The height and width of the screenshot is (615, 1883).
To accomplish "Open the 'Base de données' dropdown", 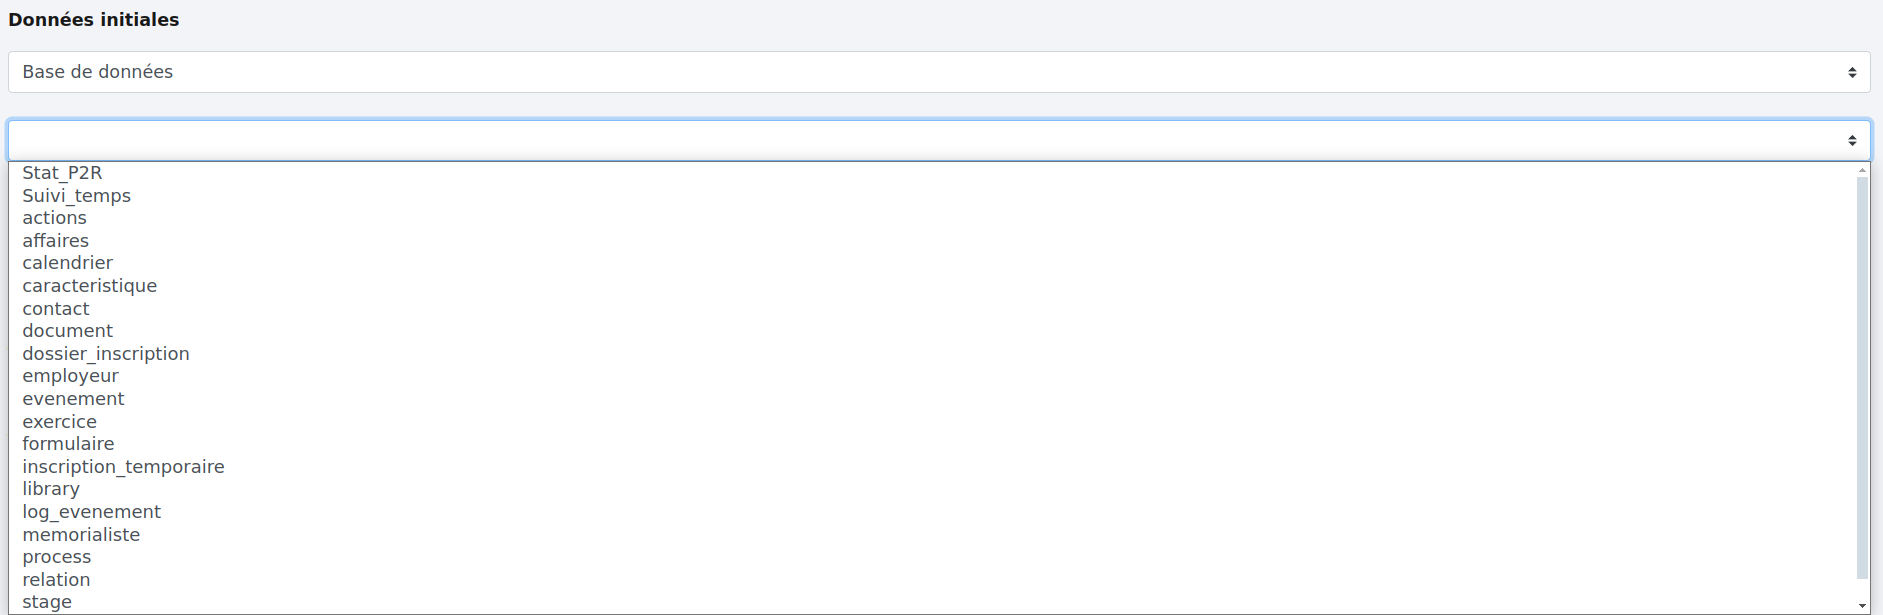I will 938,72.
